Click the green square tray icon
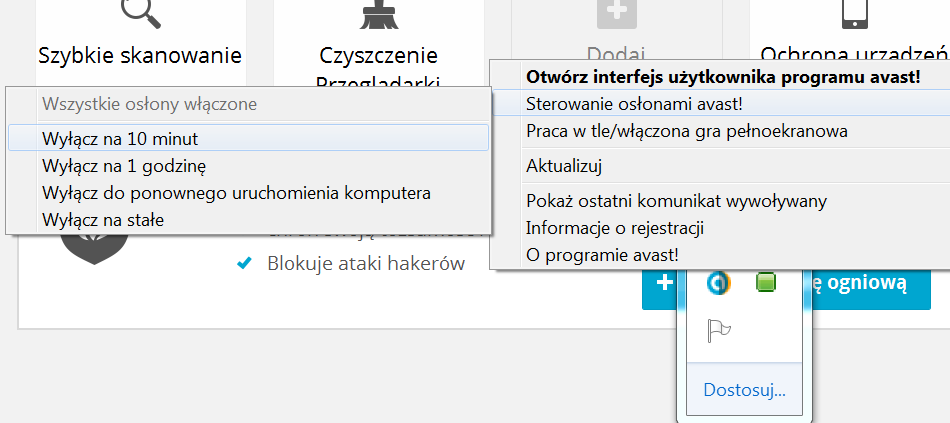950x423 pixels. (766, 282)
